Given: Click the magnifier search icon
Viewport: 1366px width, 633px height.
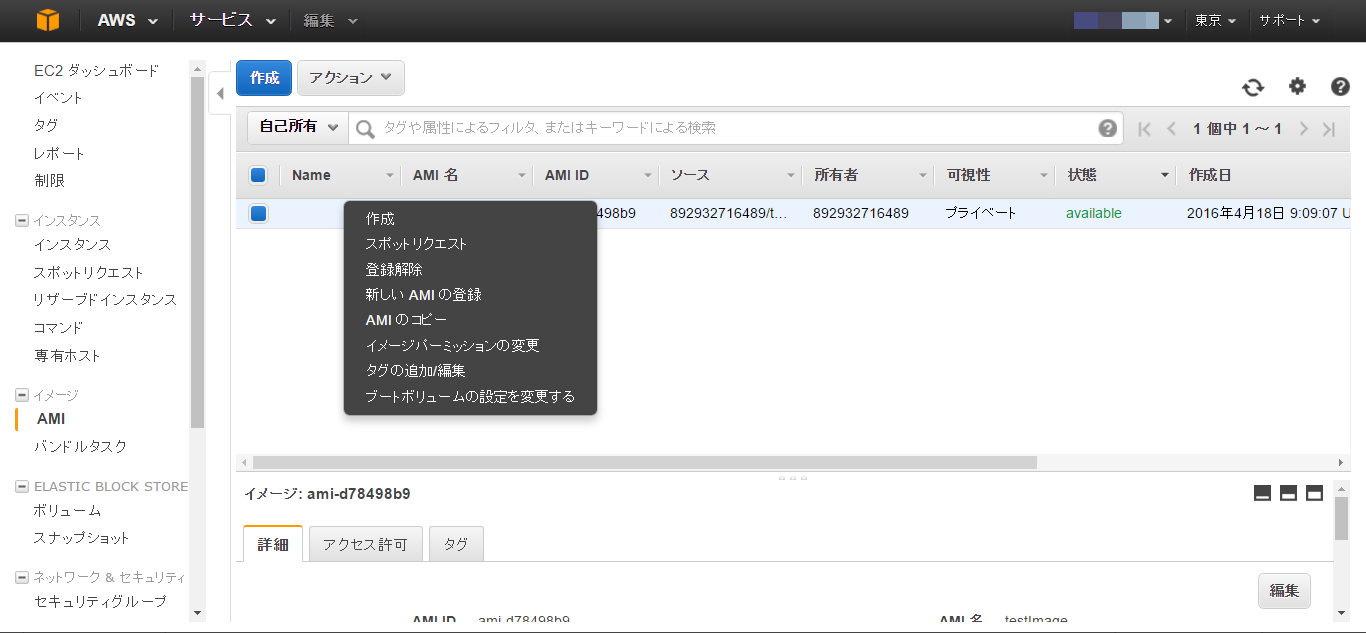Looking at the screenshot, I should coord(365,128).
